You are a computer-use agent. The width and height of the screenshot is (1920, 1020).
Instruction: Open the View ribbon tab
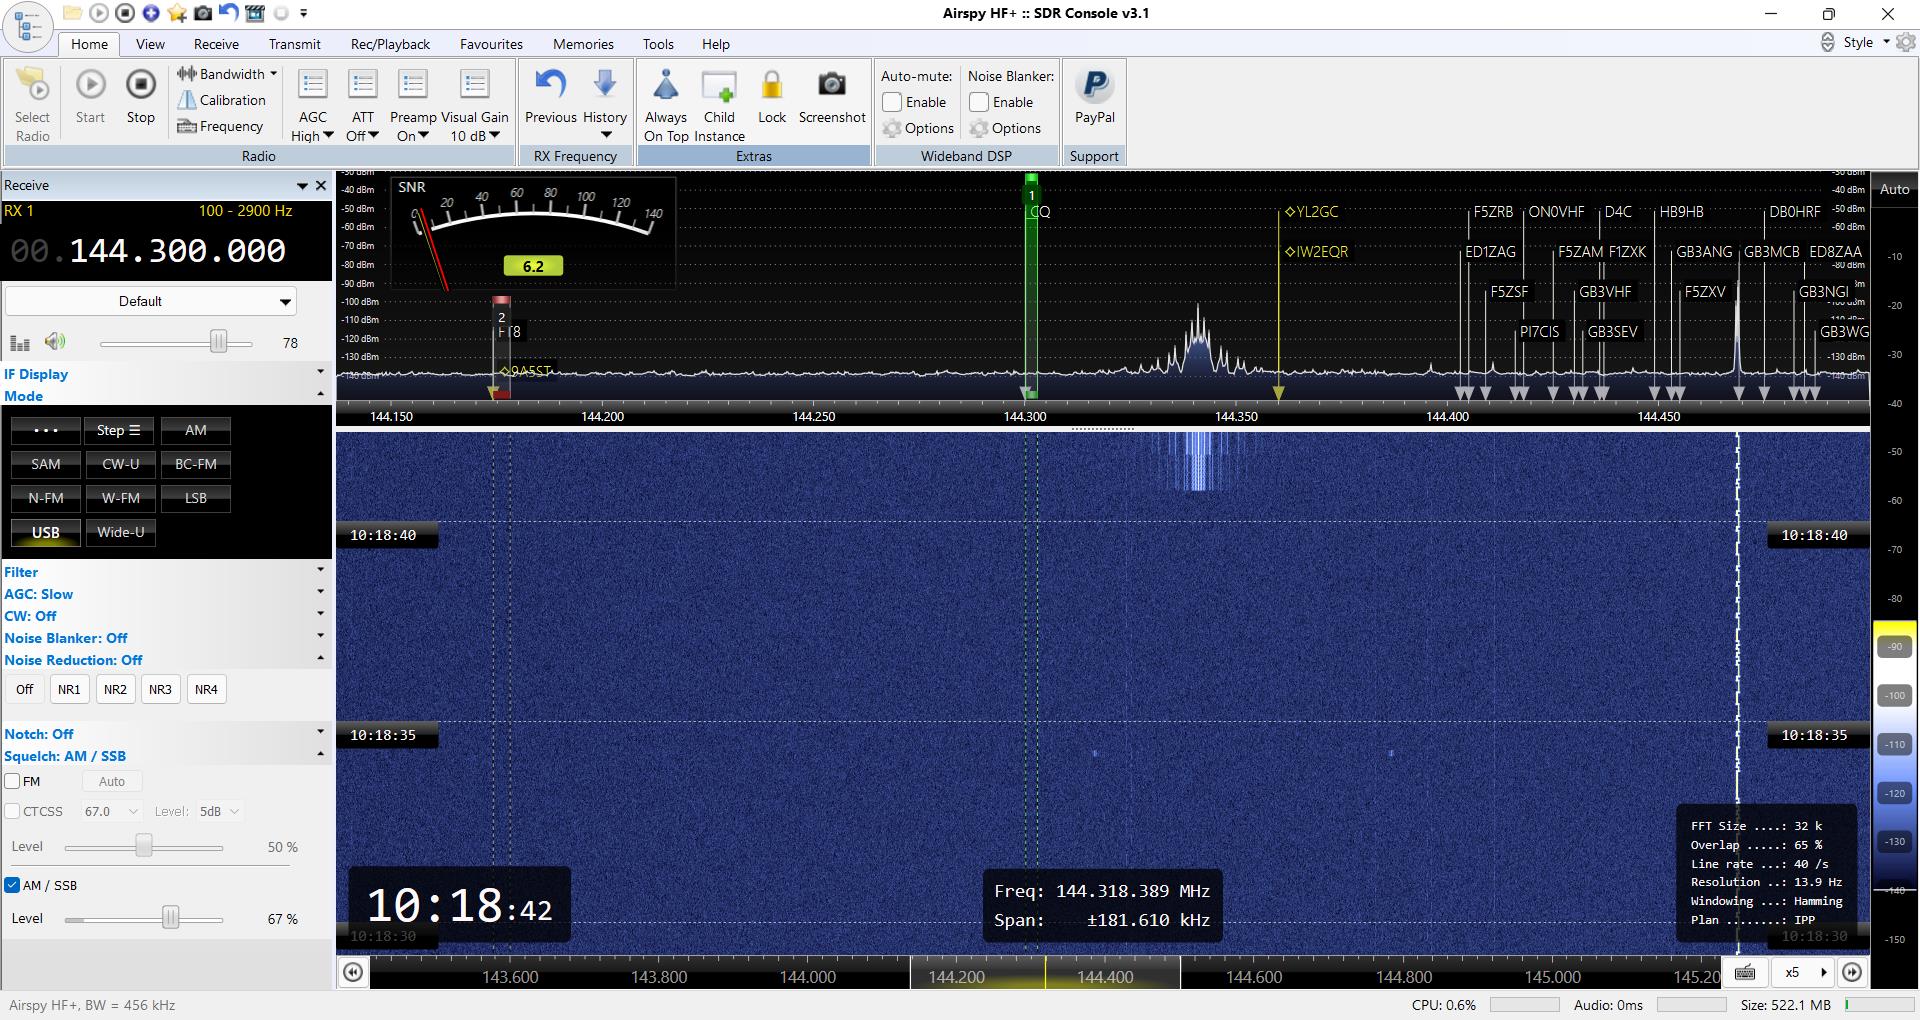pyautogui.click(x=150, y=44)
